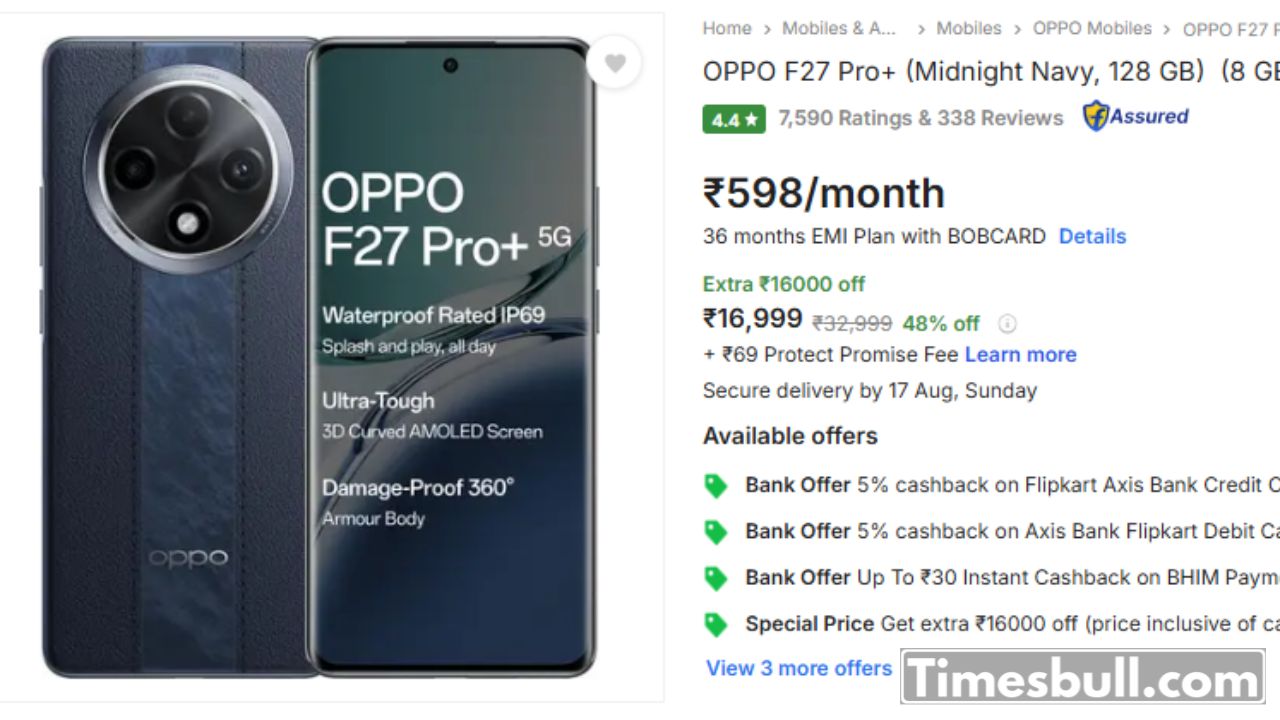Viewport: 1280px width, 720px height.
Task: Click the BHIM cashback offer tag icon
Action: click(x=716, y=578)
